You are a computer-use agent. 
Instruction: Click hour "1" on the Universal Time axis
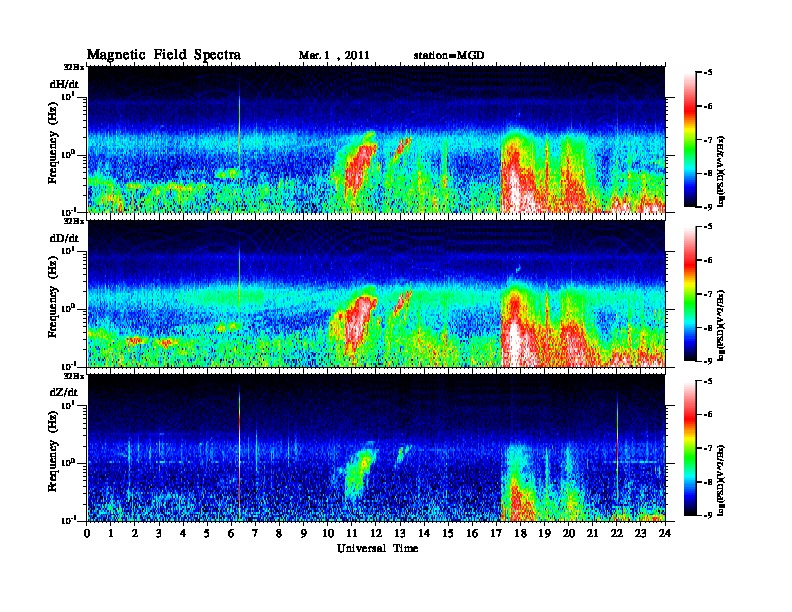point(111,533)
